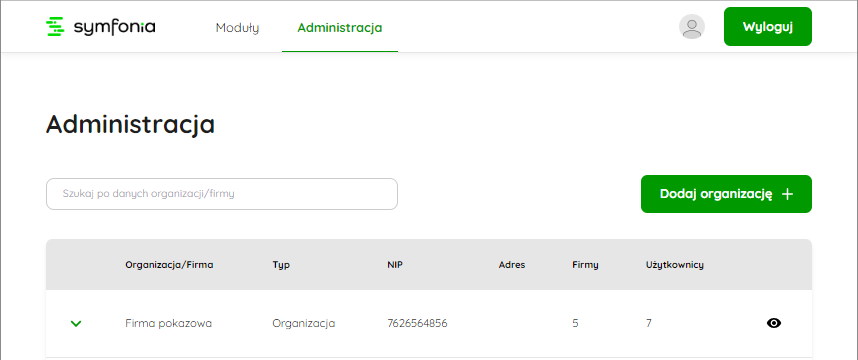Click the Typ column header
This screenshot has width=858, height=360.
pyautogui.click(x=281, y=265)
